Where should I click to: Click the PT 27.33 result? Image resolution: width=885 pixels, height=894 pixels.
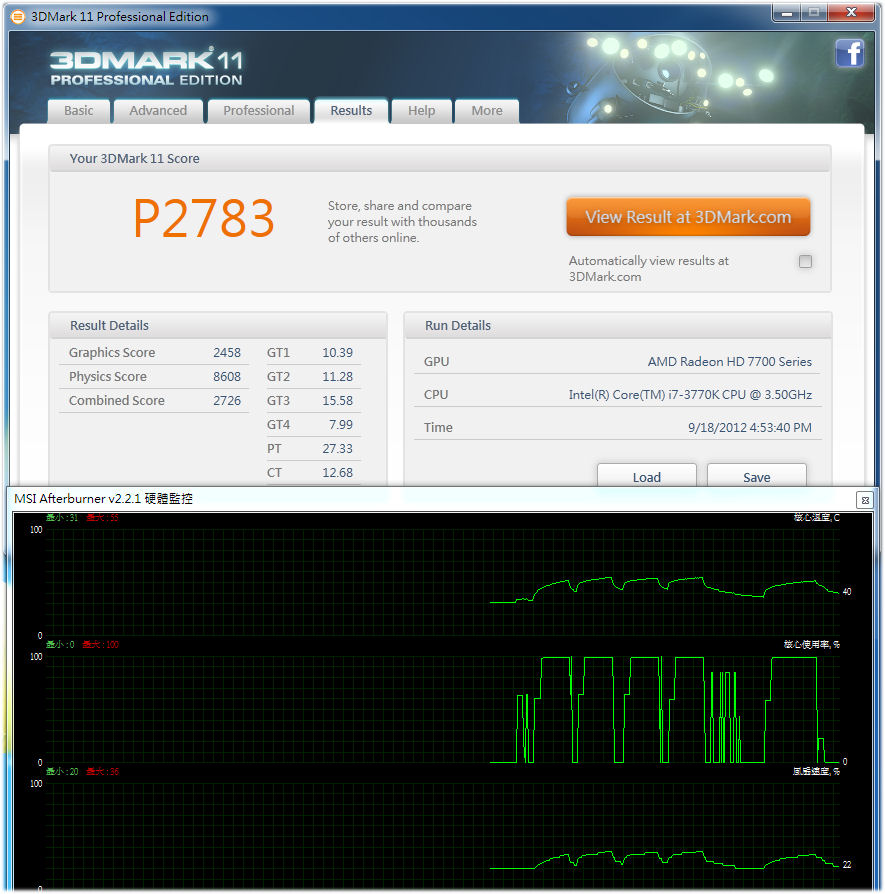pos(312,448)
